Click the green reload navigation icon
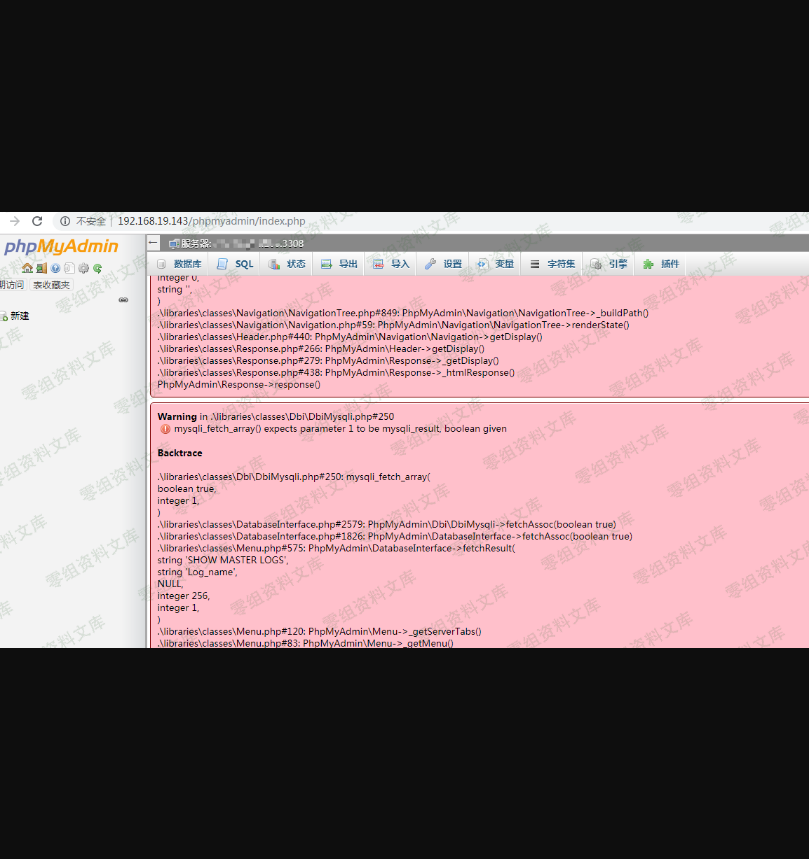This screenshot has height=859, width=809. pos(98,268)
